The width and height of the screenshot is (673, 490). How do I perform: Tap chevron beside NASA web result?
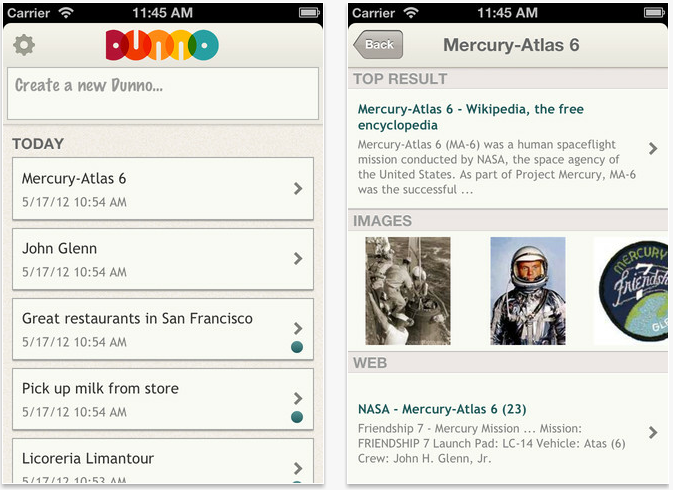pos(653,433)
